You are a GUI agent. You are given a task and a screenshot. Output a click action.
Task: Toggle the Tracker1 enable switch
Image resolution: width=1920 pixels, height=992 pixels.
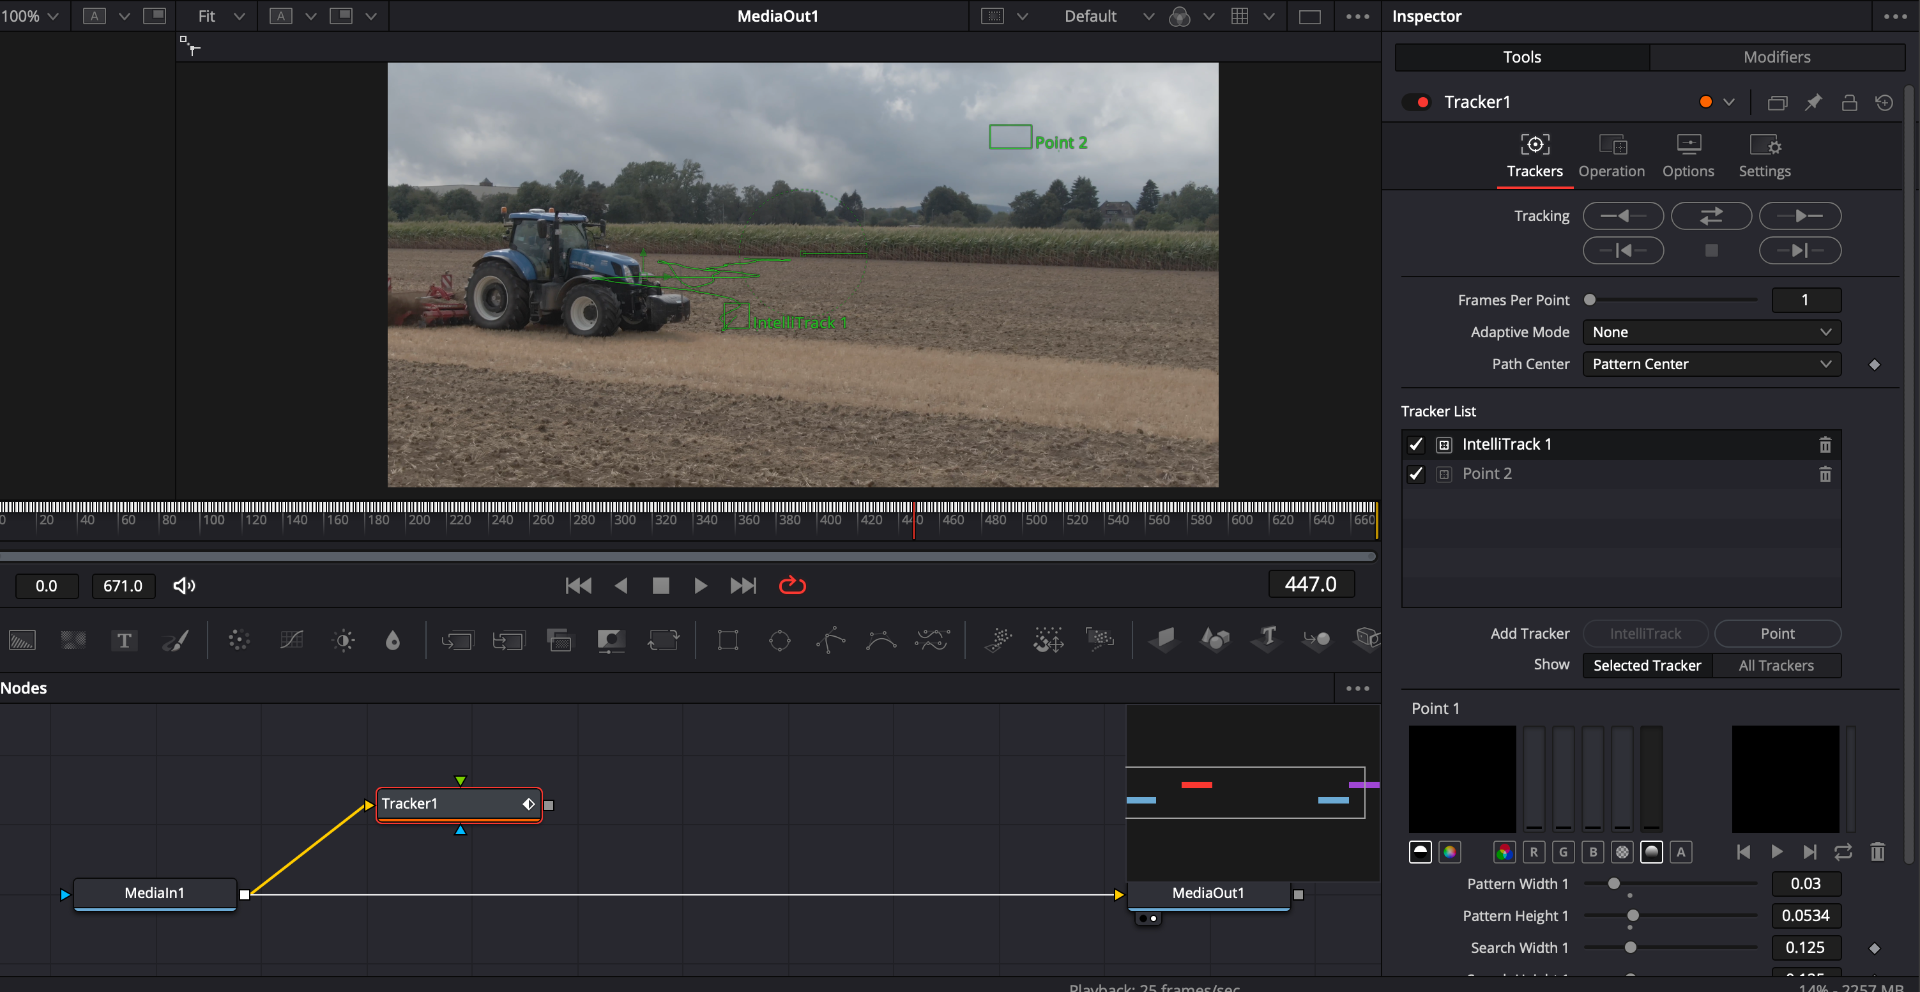pyautogui.click(x=1416, y=102)
